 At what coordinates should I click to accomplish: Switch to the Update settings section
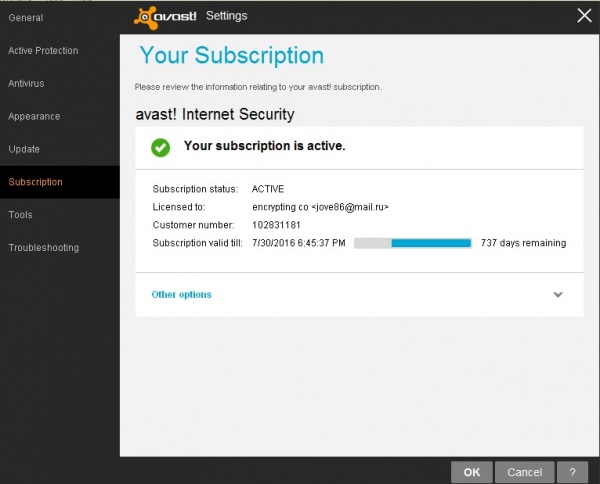pyautogui.click(x=24, y=150)
